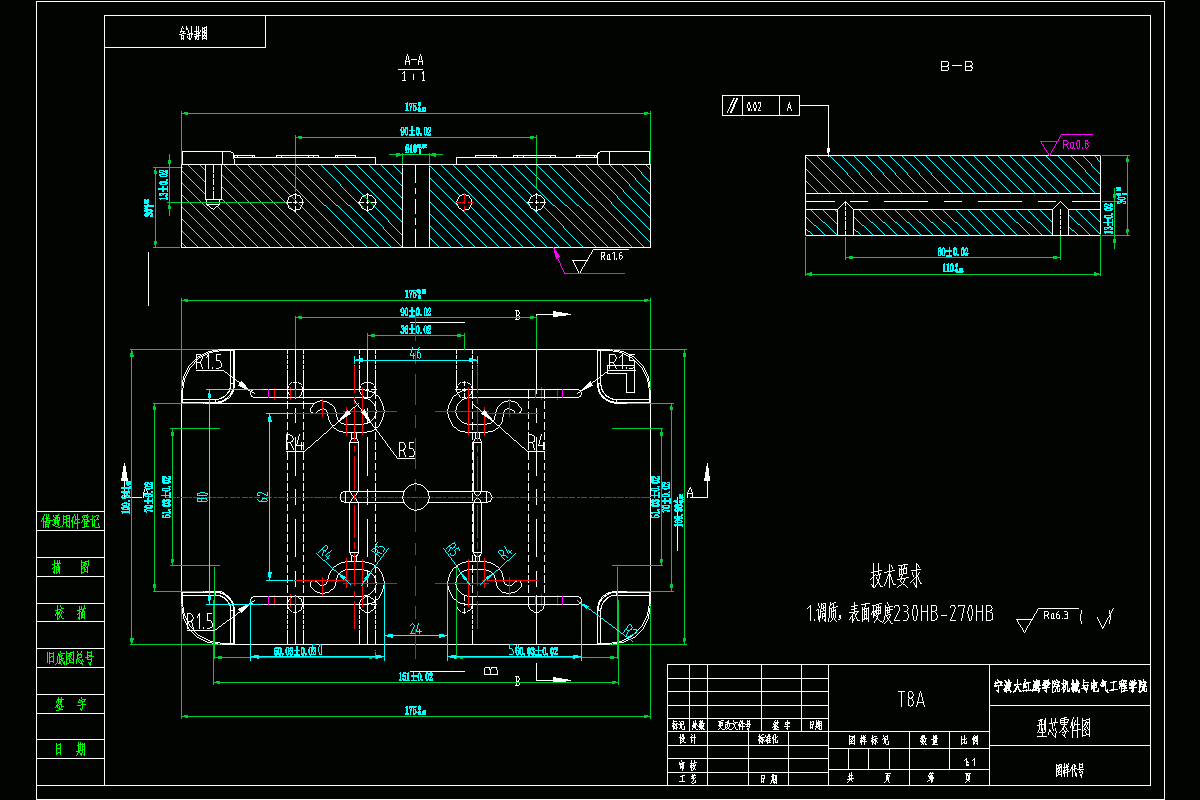Select the 宁波大红鹰学院 school name cell
This screenshot has height=800, width=1200.
pos(1069,687)
